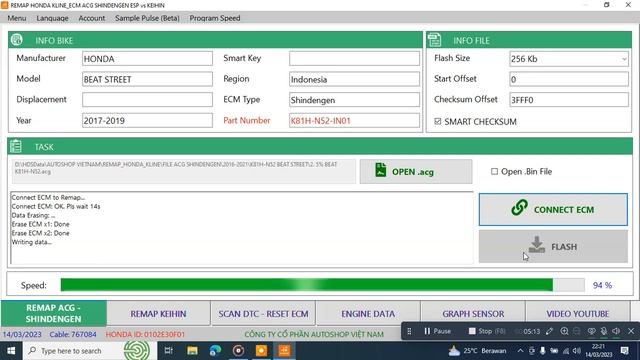This screenshot has height=360, width=640.
Task: Click the system tray volume icon
Action: click(577, 351)
